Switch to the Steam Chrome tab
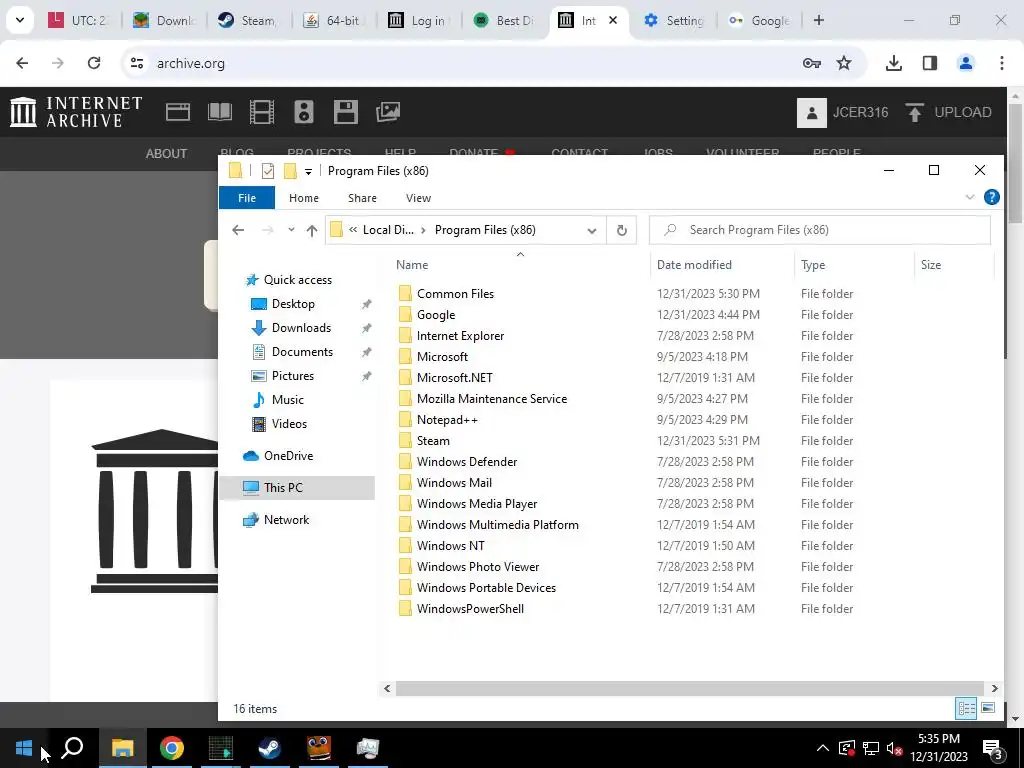 (x=247, y=20)
